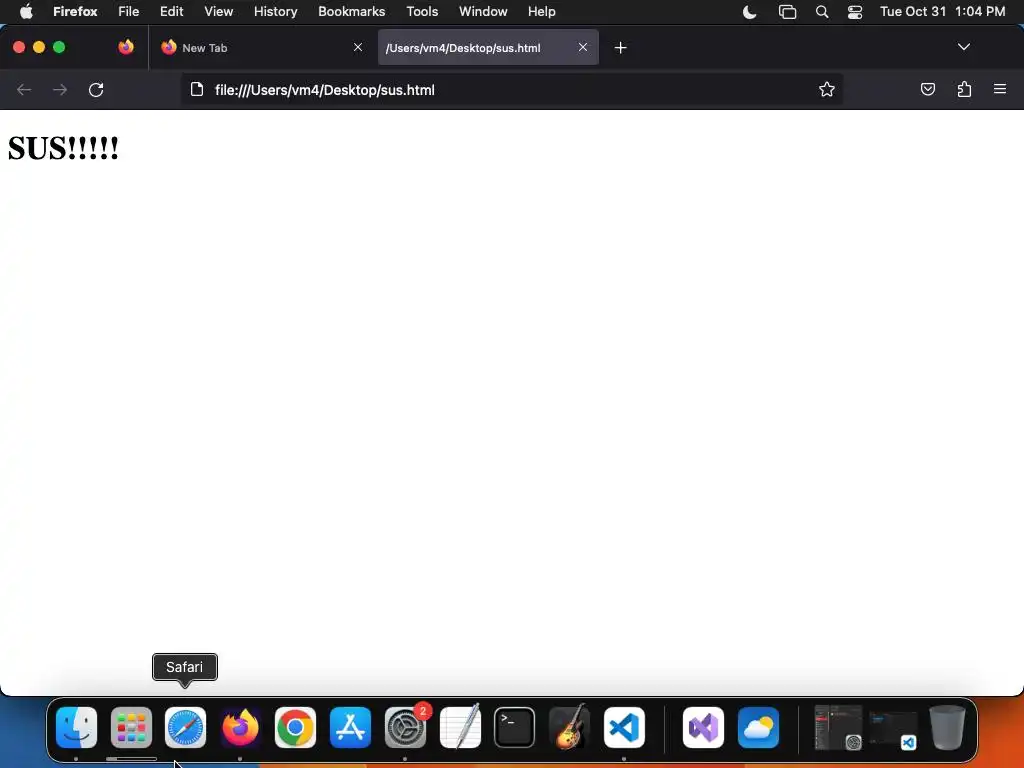Open the Bookmarks menu

pyautogui.click(x=351, y=12)
